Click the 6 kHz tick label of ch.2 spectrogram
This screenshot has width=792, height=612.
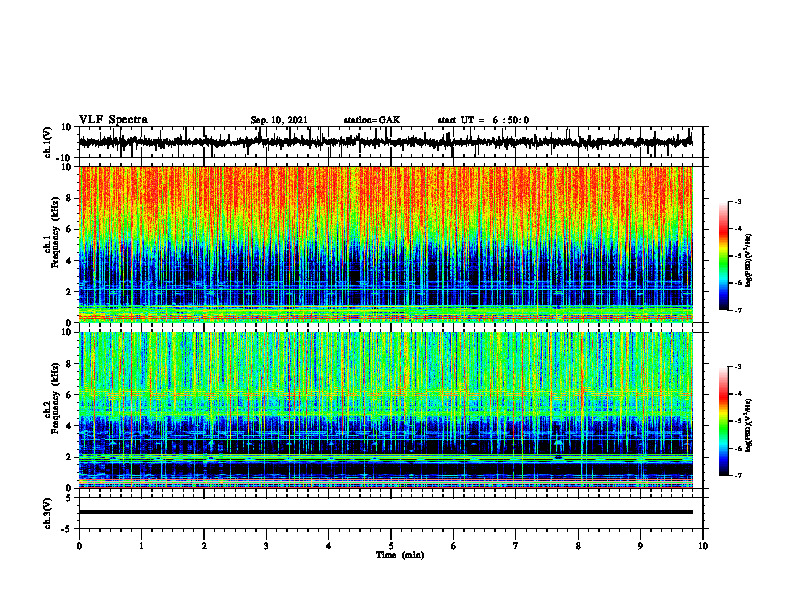pos(69,395)
